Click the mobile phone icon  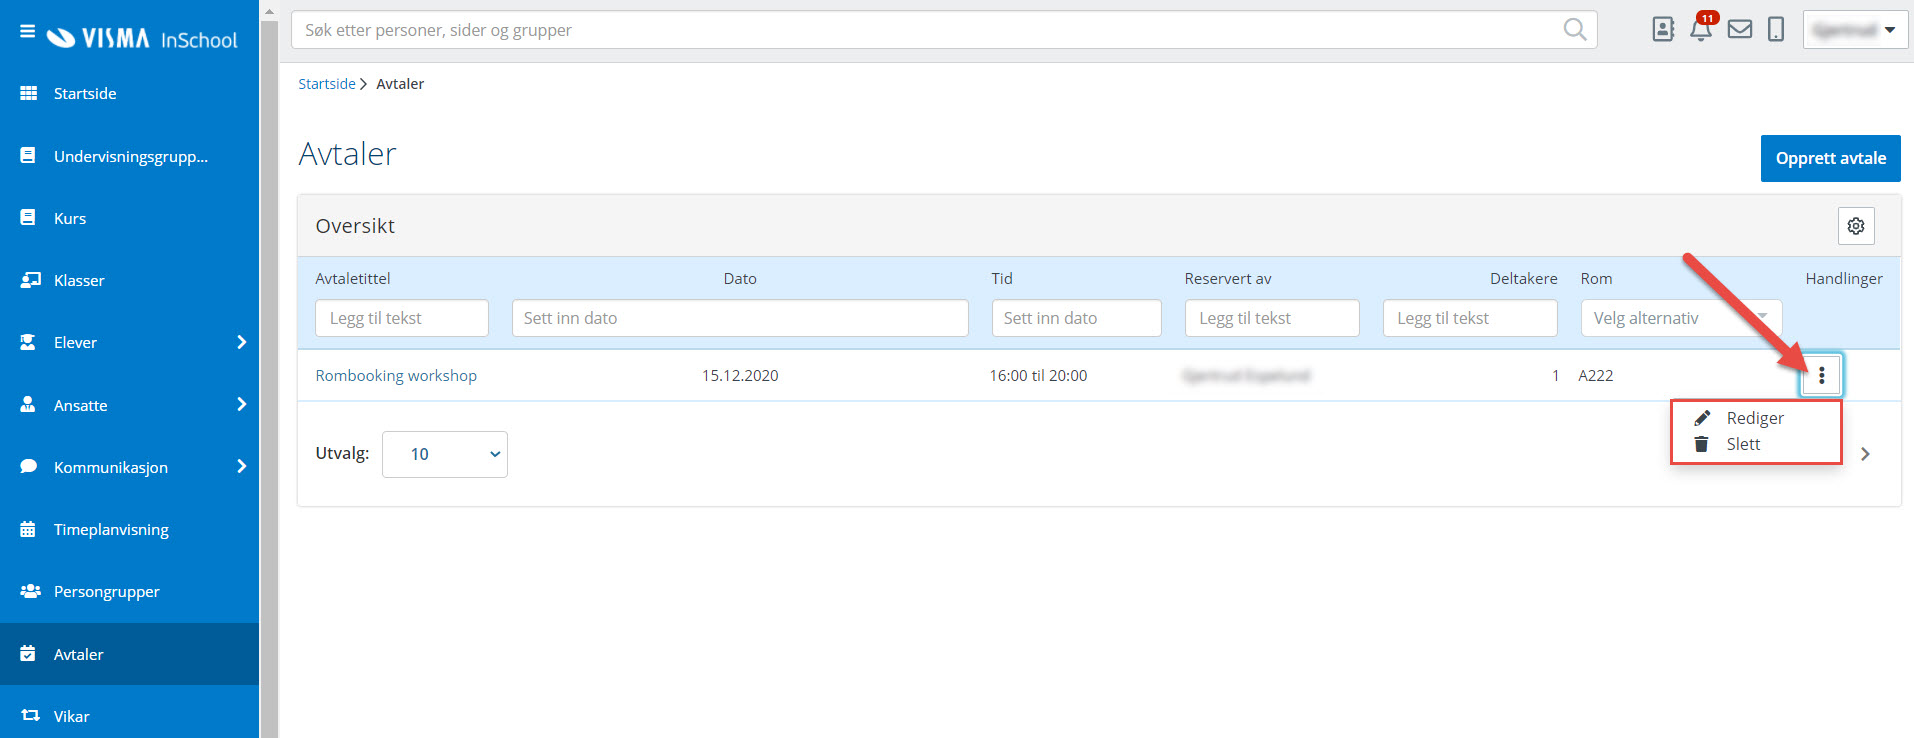(x=1776, y=29)
